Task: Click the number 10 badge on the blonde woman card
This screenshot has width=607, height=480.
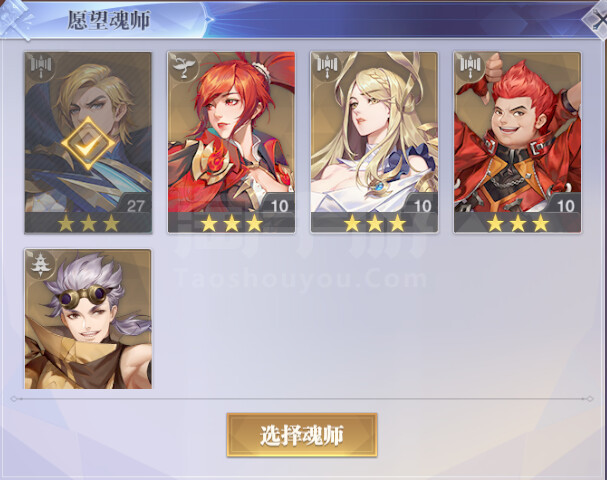Action: pos(422,205)
